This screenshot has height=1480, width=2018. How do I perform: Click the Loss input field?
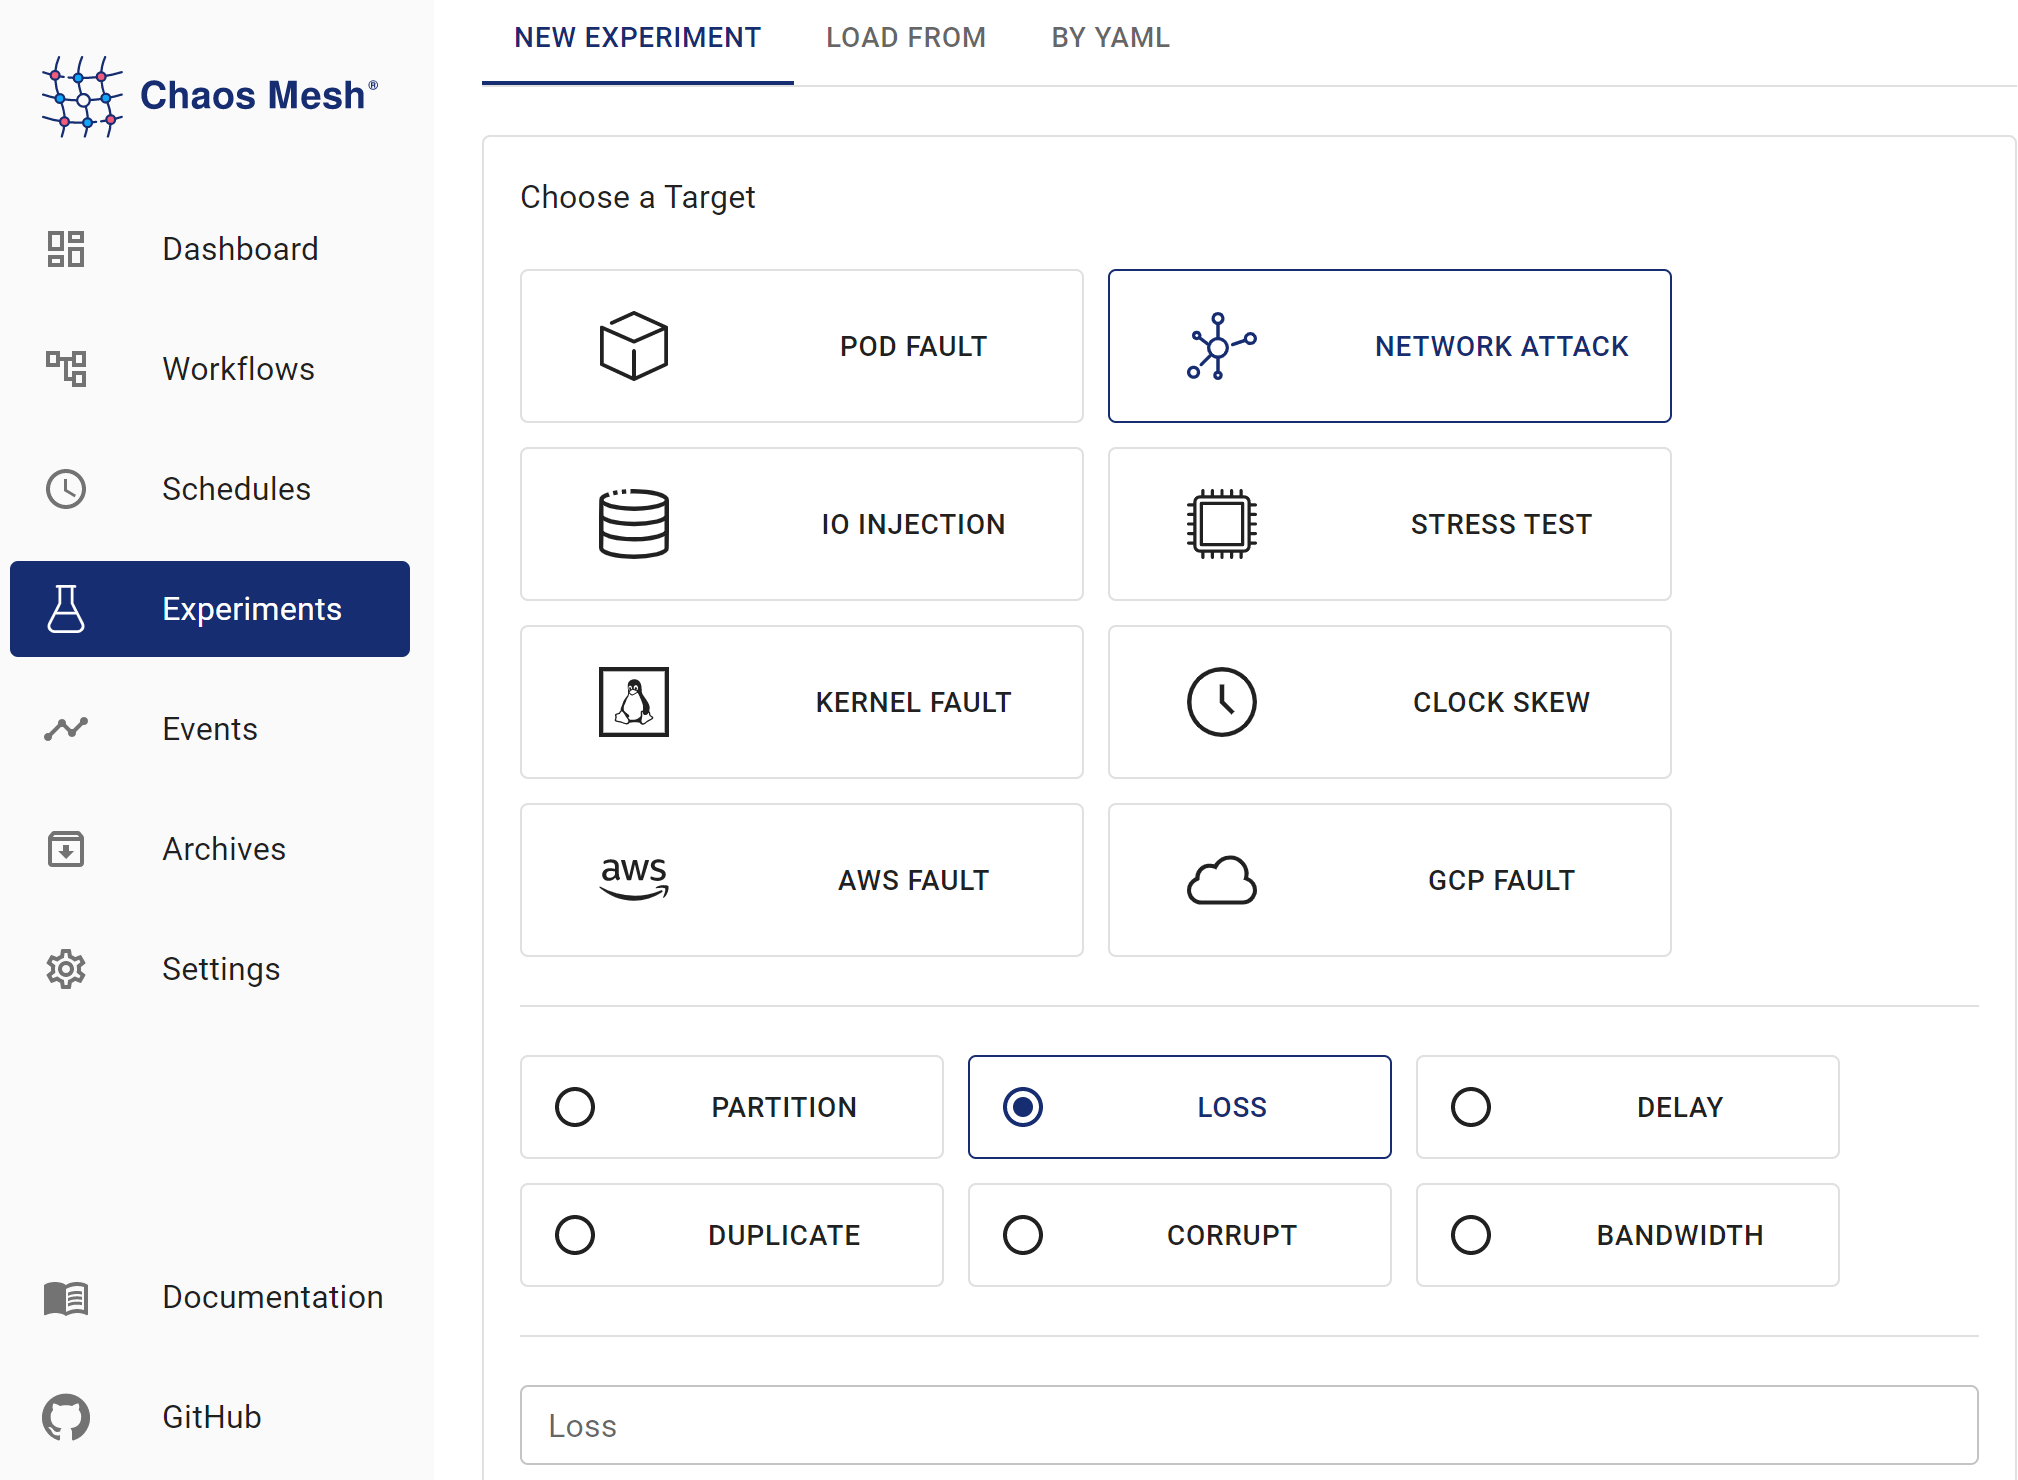click(1248, 1425)
